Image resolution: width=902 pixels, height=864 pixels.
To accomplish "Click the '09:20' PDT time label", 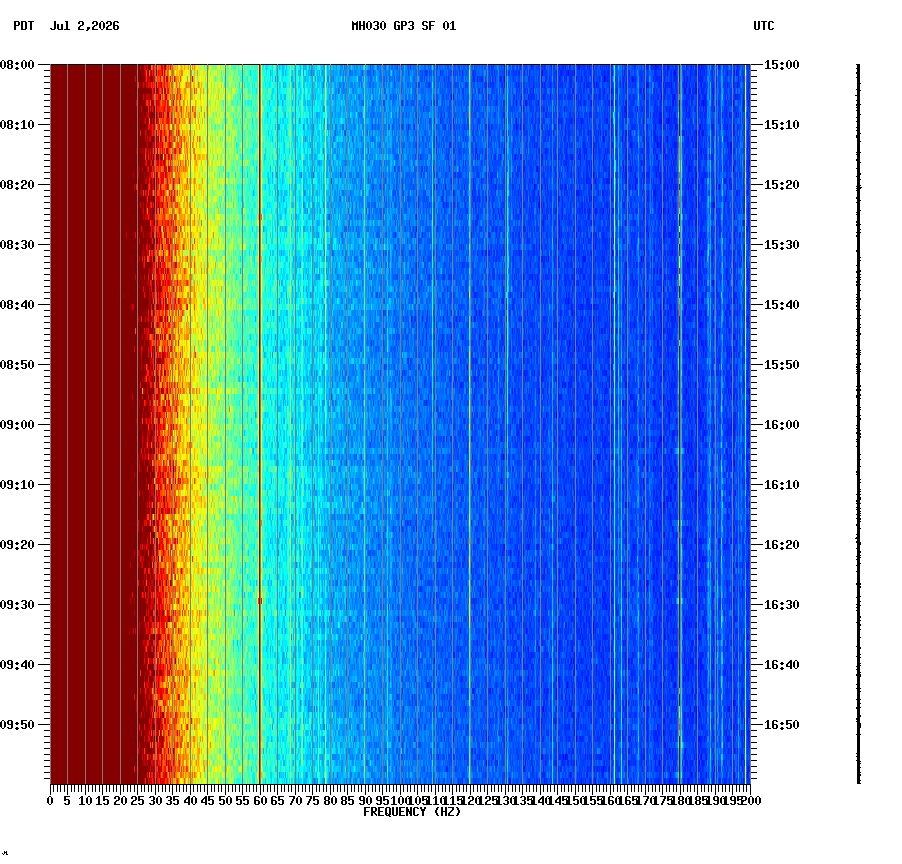I will (x=17, y=544).
